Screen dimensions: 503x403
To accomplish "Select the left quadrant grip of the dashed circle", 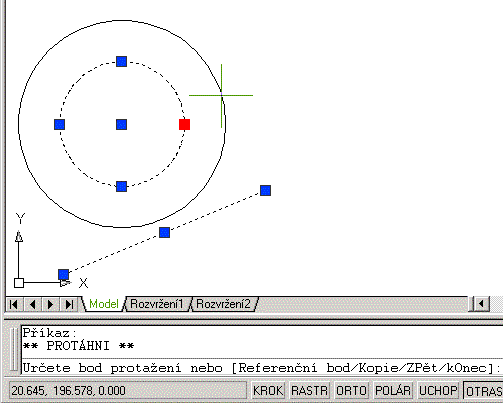I will (59, 124).
